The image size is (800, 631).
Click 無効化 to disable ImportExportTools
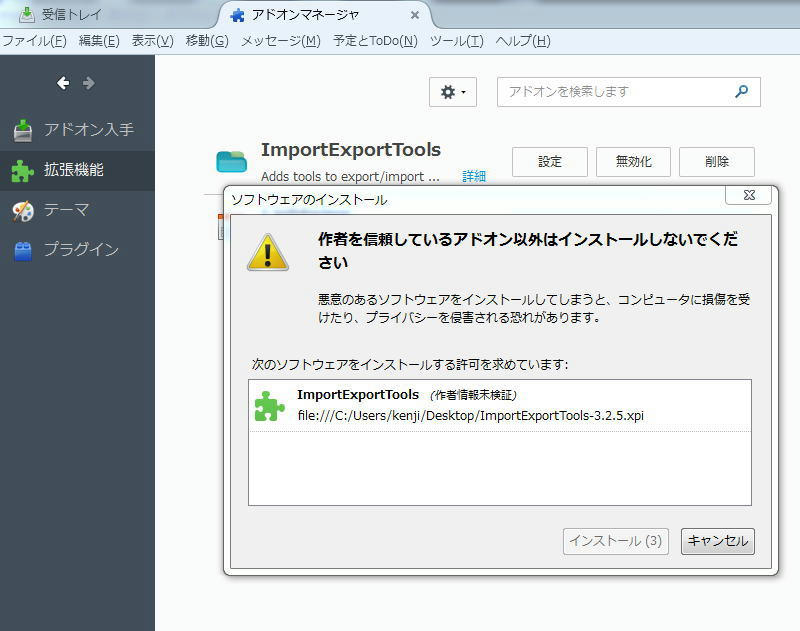tap(633, 162)
